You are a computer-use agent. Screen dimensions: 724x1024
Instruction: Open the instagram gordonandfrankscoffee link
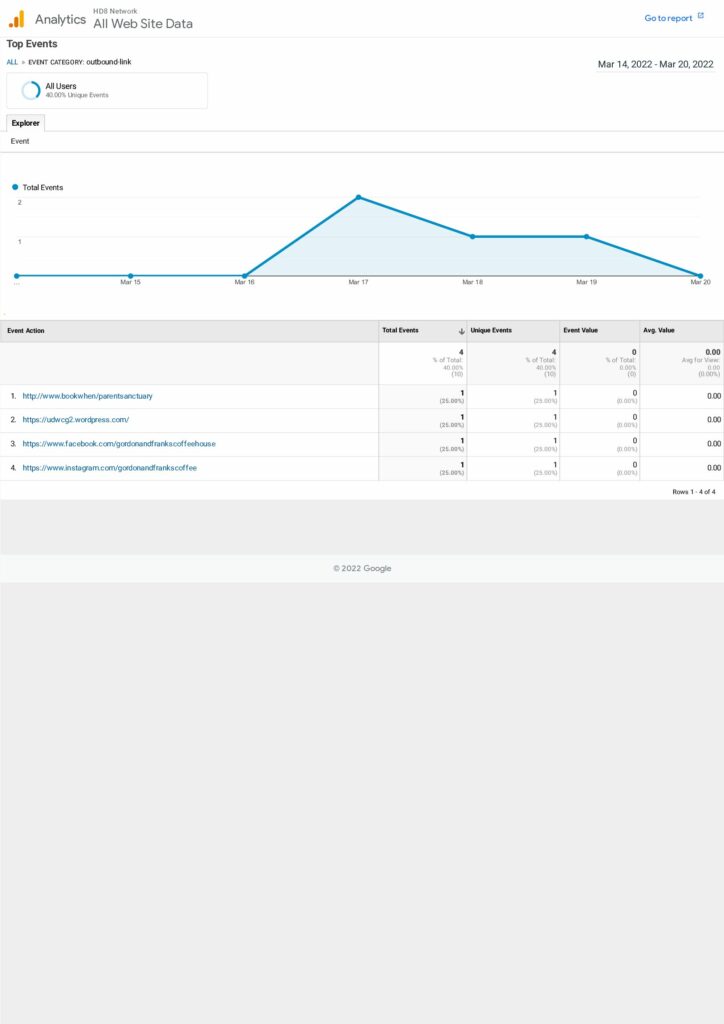click(x=110, y=468)
